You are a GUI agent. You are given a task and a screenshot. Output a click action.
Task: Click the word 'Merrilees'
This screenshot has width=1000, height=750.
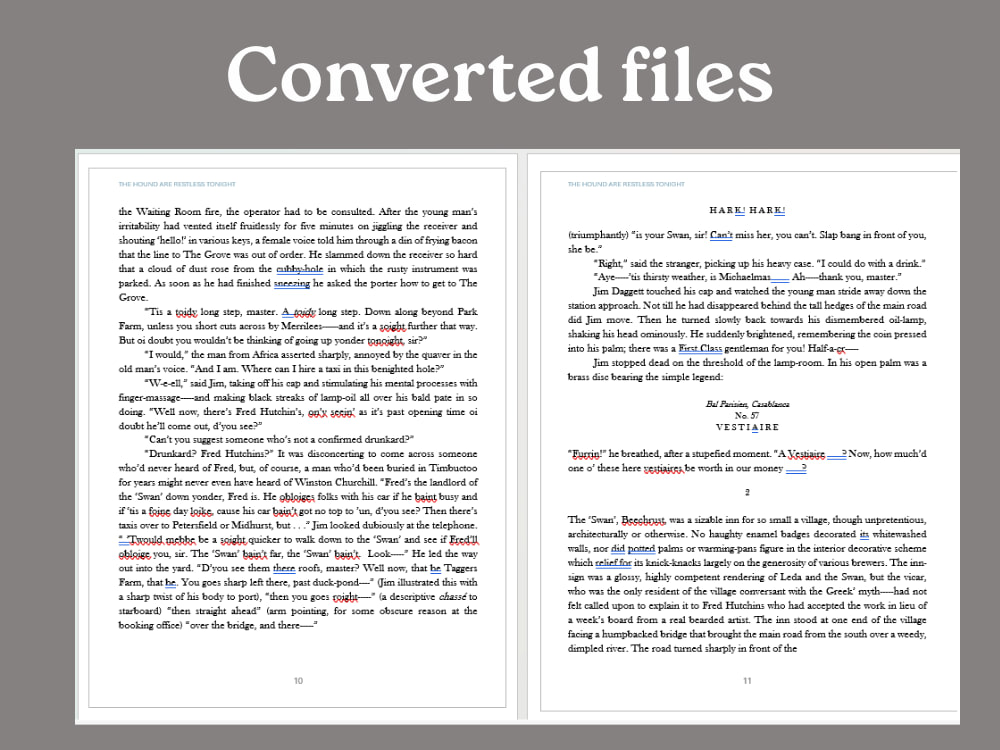[x=302, y=326]
